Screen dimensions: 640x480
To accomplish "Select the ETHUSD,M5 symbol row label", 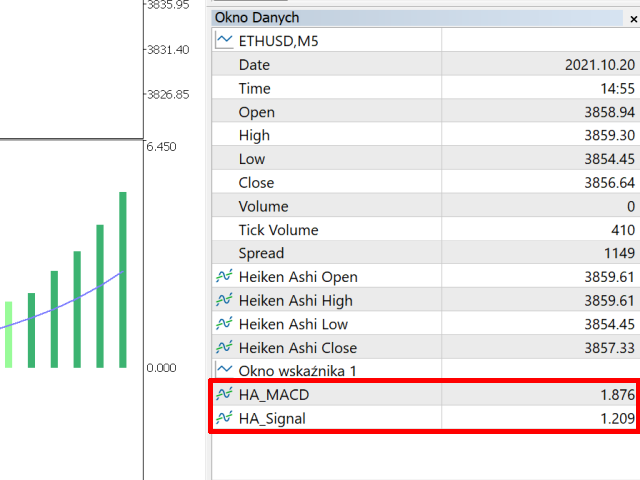I will coord(278,41).
